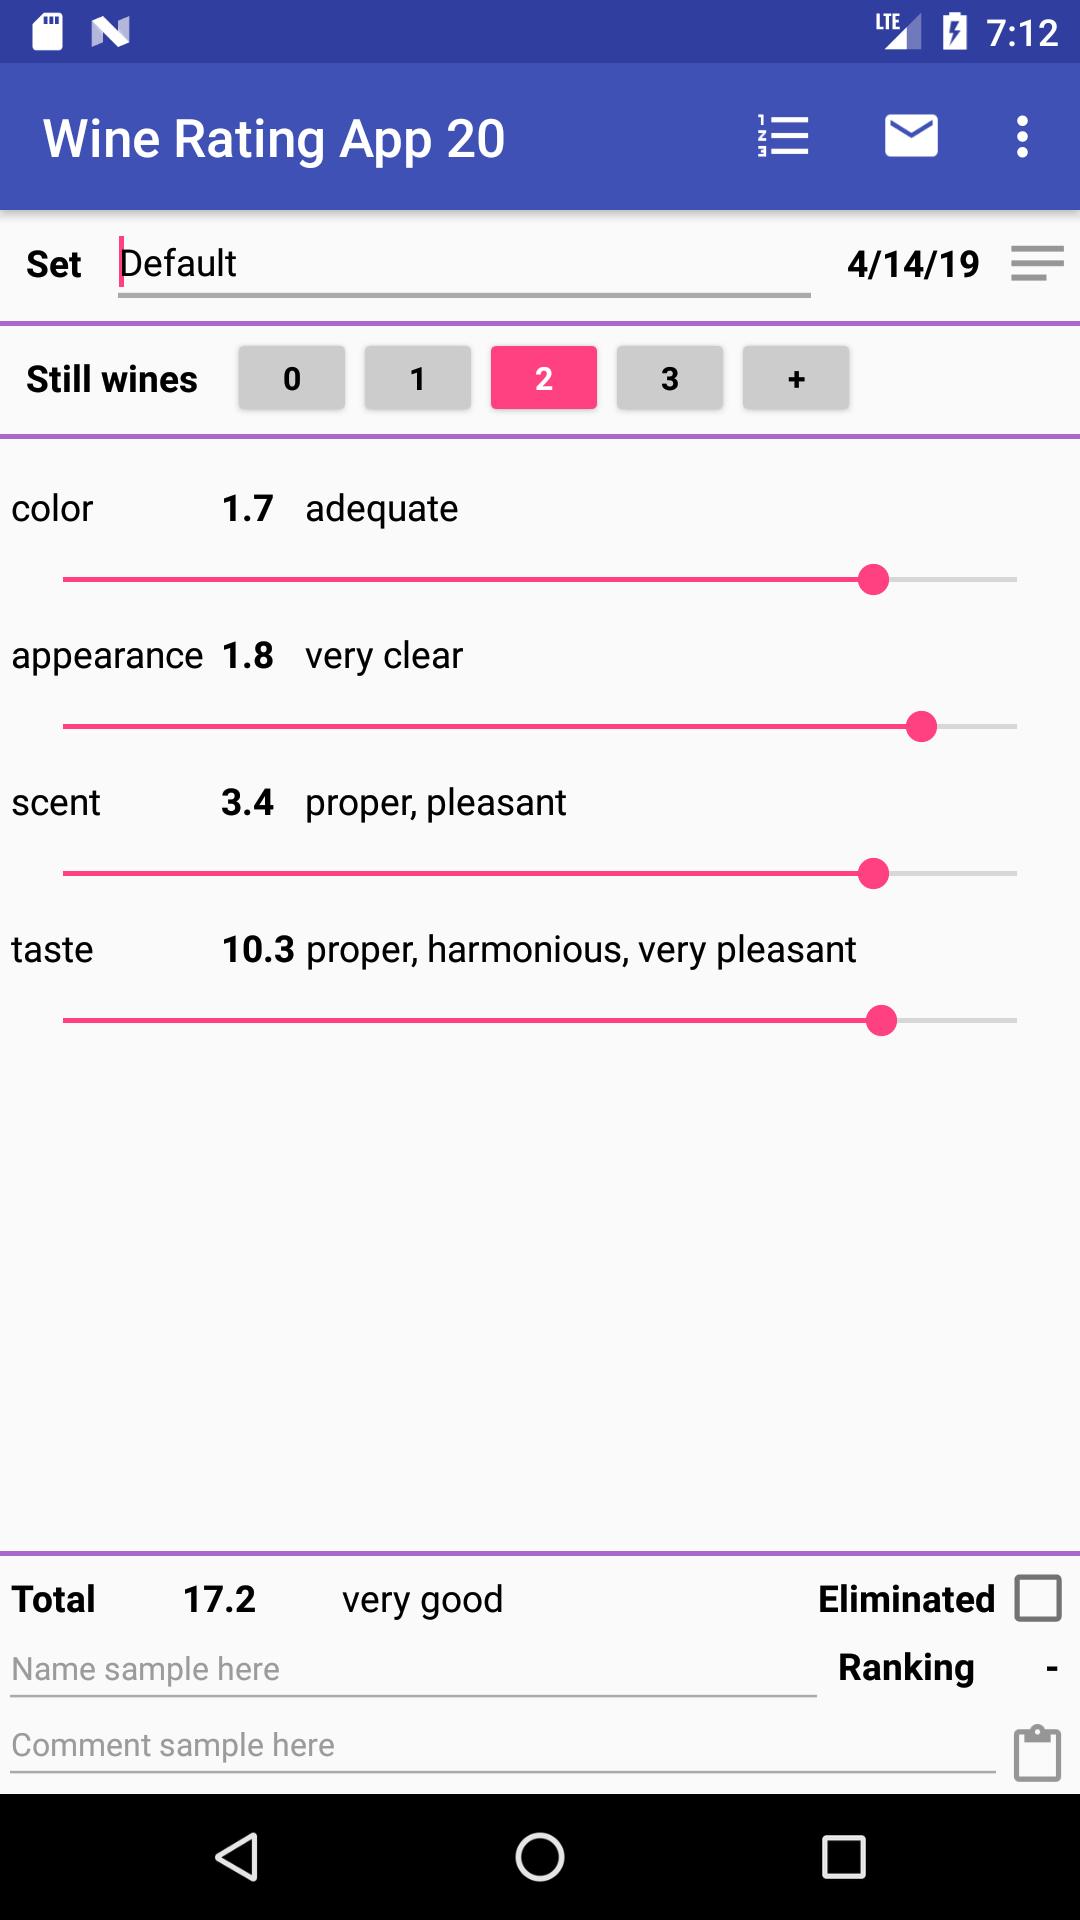The width and height of the screenshot is (1080, 1920).
Task: Tap the recent apps square icon
Action: point(843,1857)
